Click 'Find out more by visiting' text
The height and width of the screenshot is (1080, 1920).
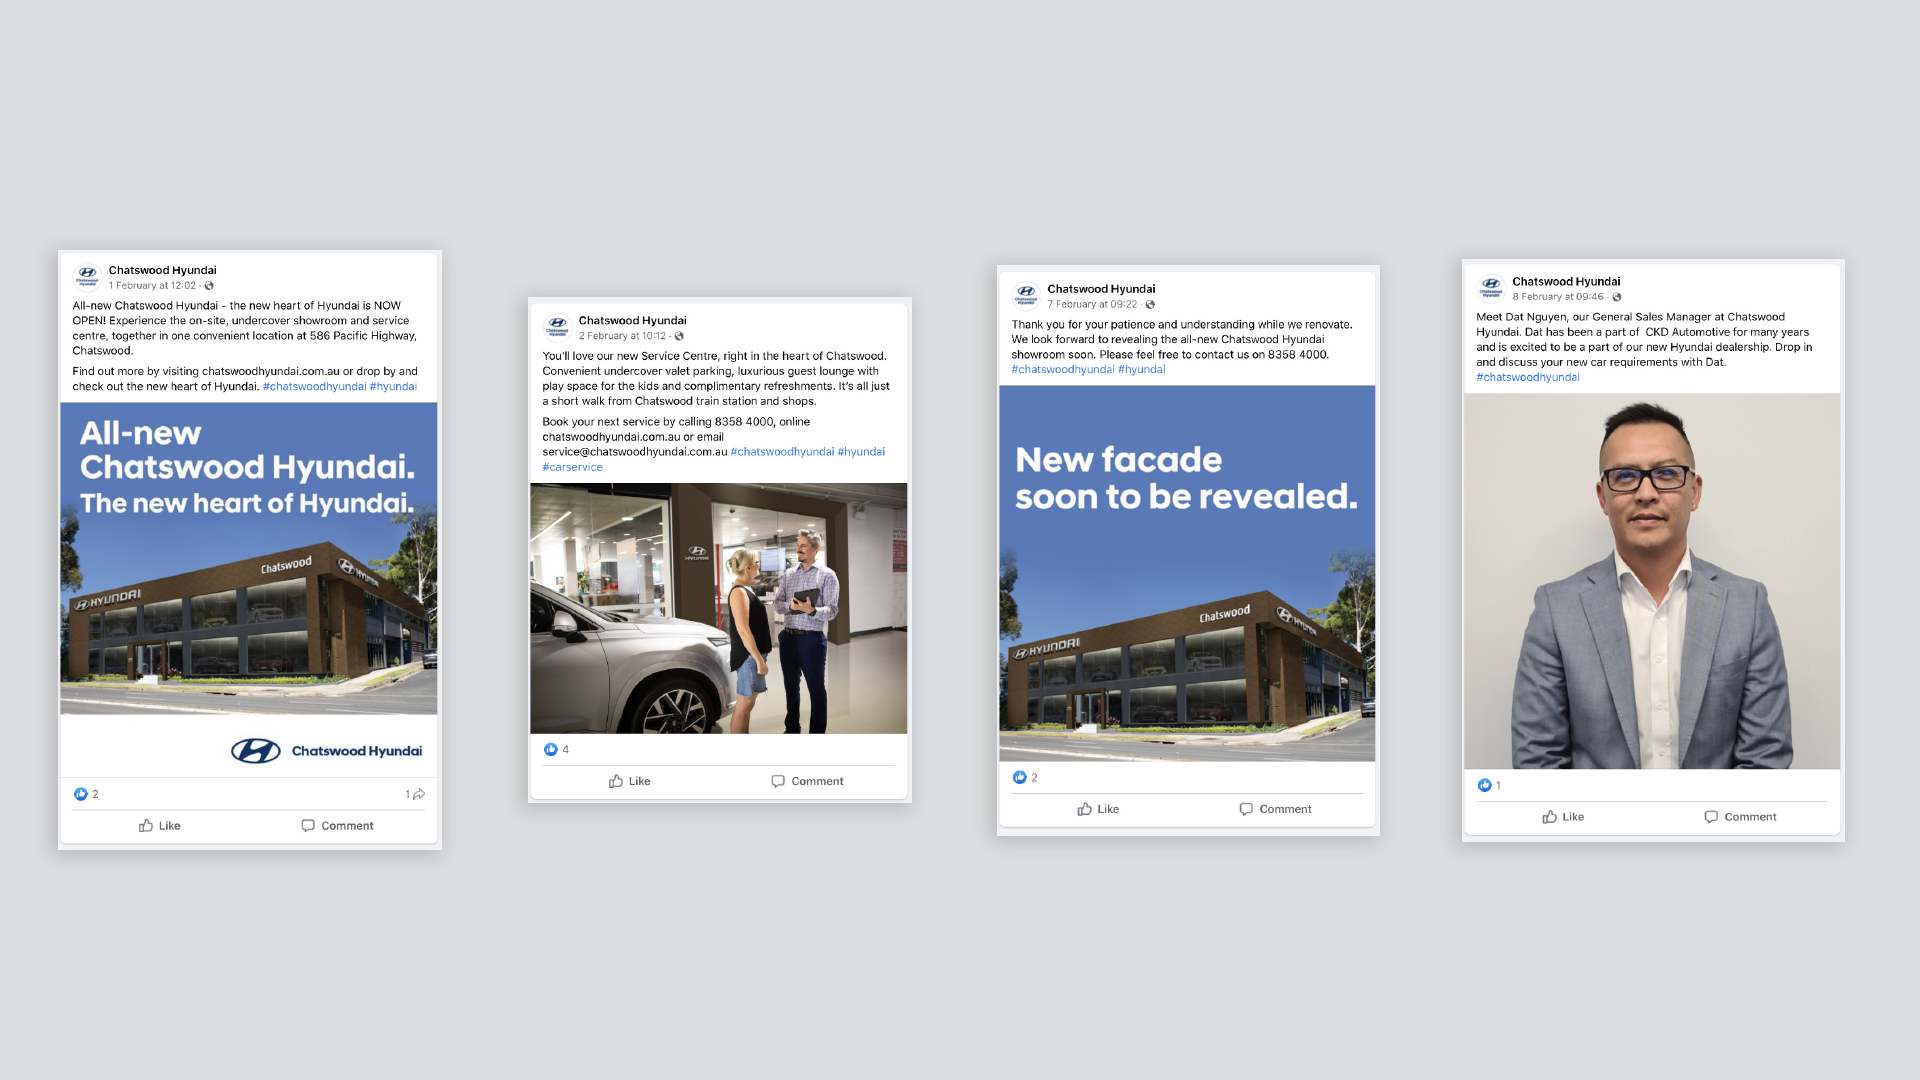click(135, 371)
